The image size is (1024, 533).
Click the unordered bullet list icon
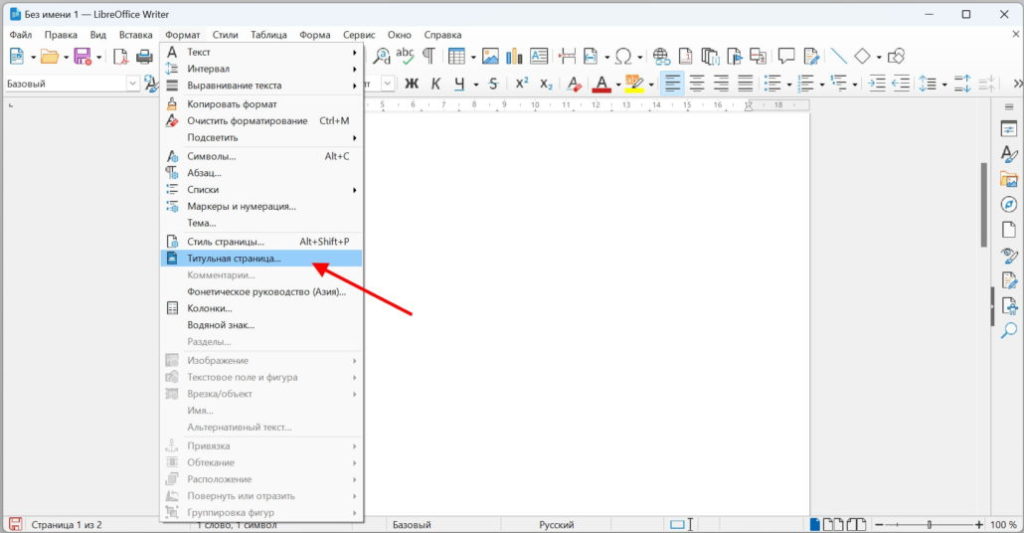pos(773,84)
